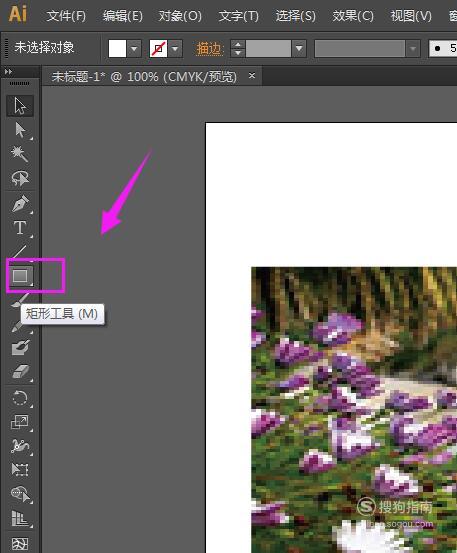Open the 编辑(E) menu
Image resolution: width=457 pixels, height=553 pixels.
(x=123, y=16)
